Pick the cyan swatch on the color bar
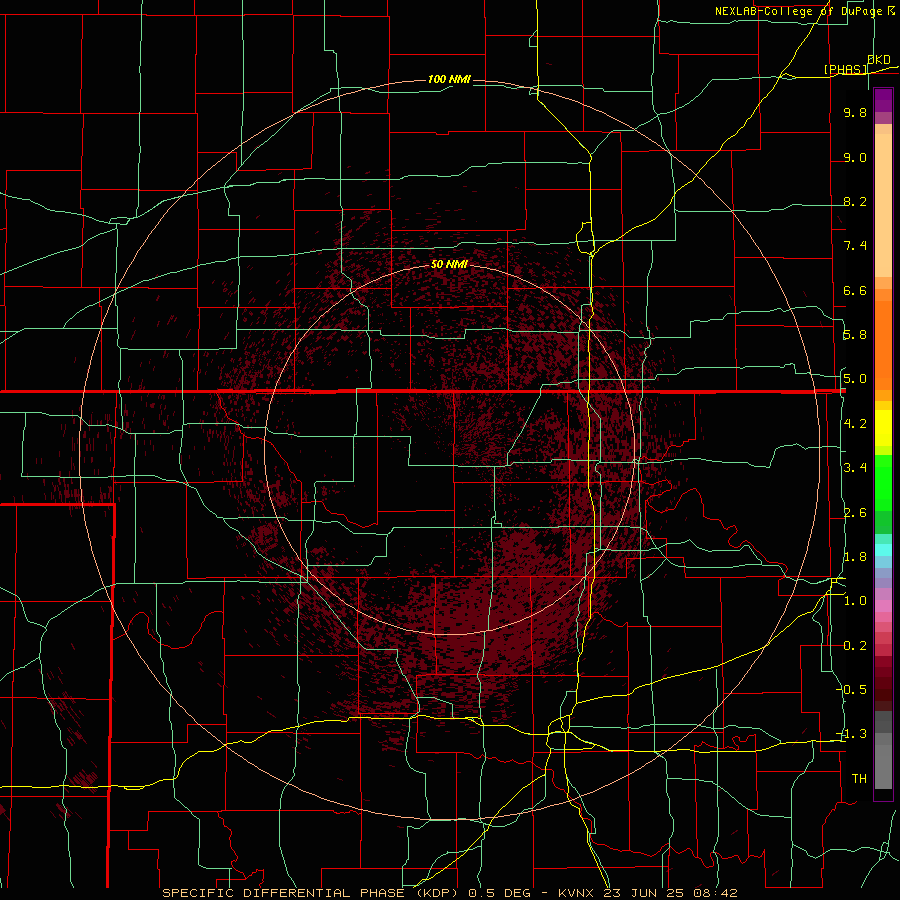Viewport: 900px width, 900px height. [883, 550]
